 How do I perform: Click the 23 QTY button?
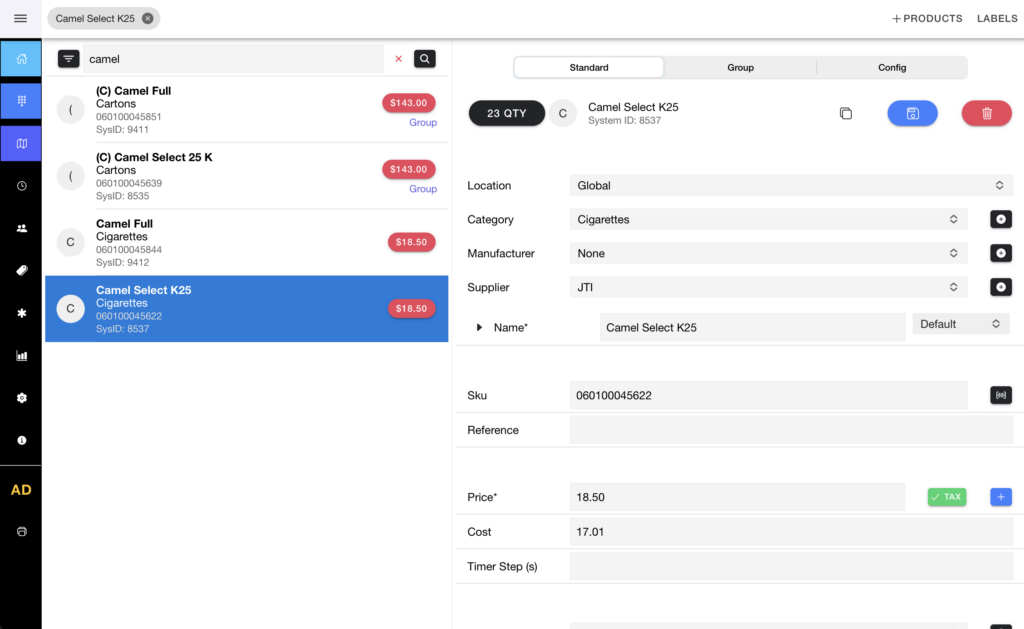[x=507, y=114]
